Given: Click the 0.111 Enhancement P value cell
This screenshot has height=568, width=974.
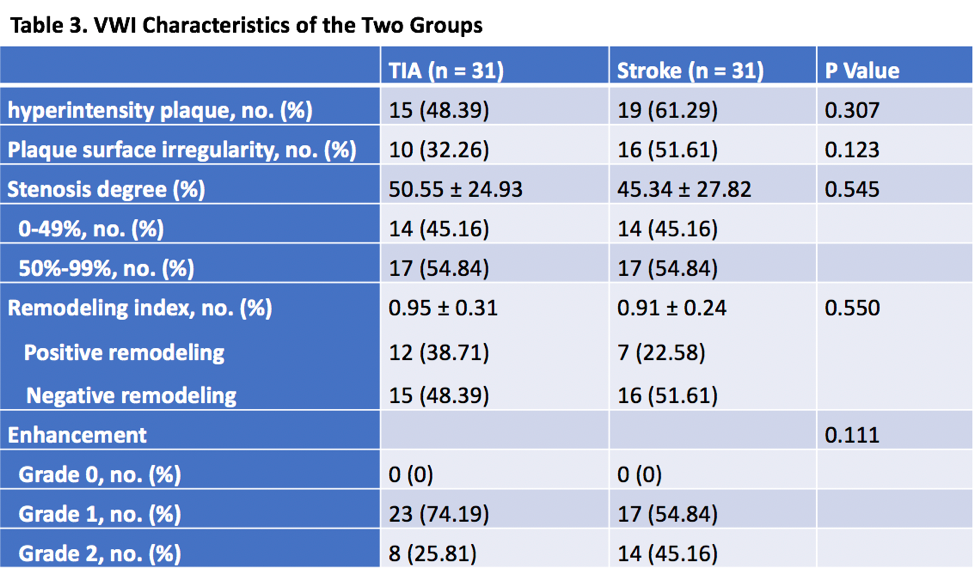Looking at the screenshot, I should (852, 435).
